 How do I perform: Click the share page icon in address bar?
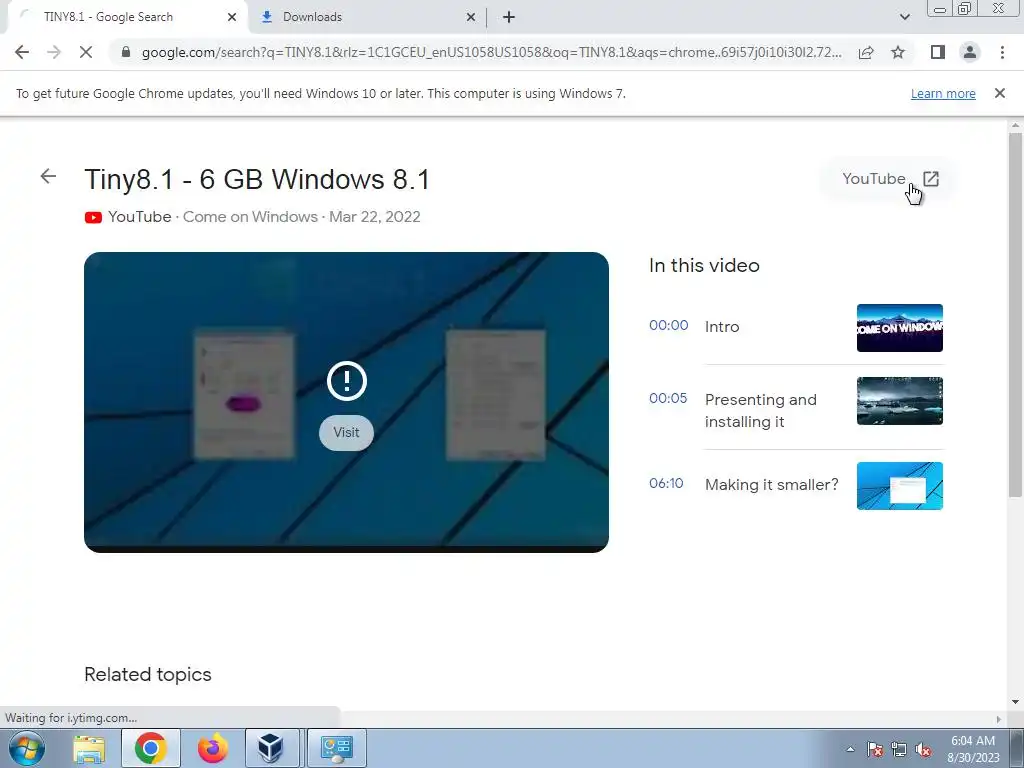pyautogui.click(x=866, y=52)
